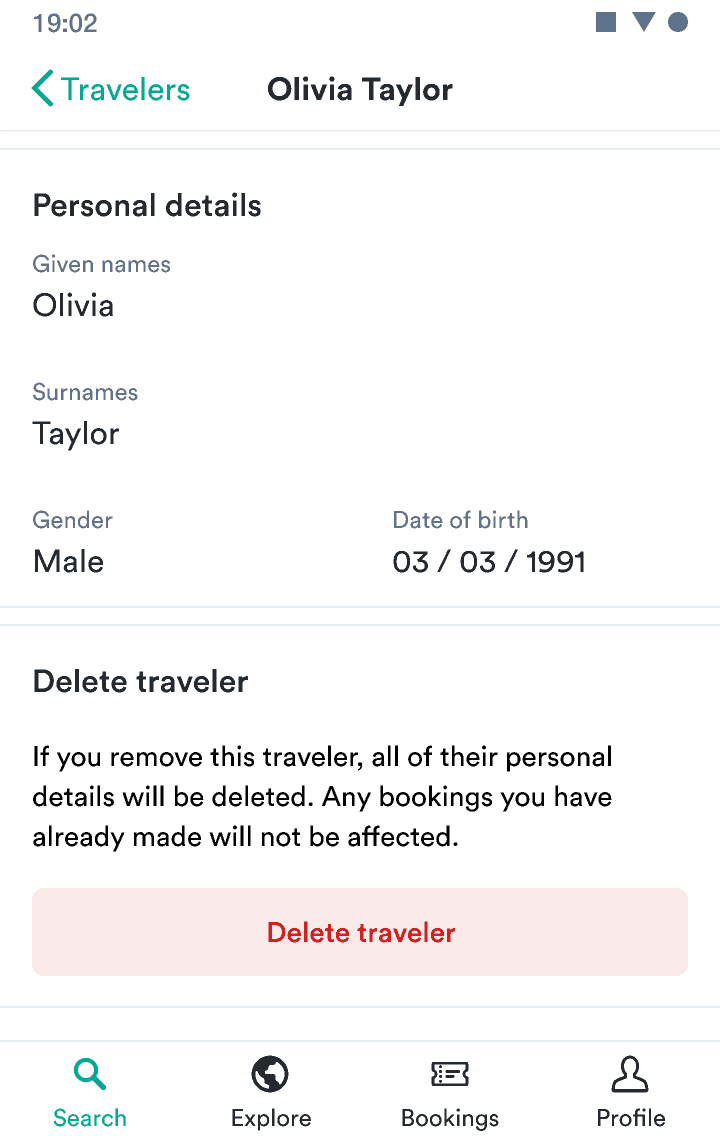The width and height of the screenshot is (720, 1136).
Task: Click the back chevron next to Travelers
Action: pyautogui.click(x=40, y=88)
